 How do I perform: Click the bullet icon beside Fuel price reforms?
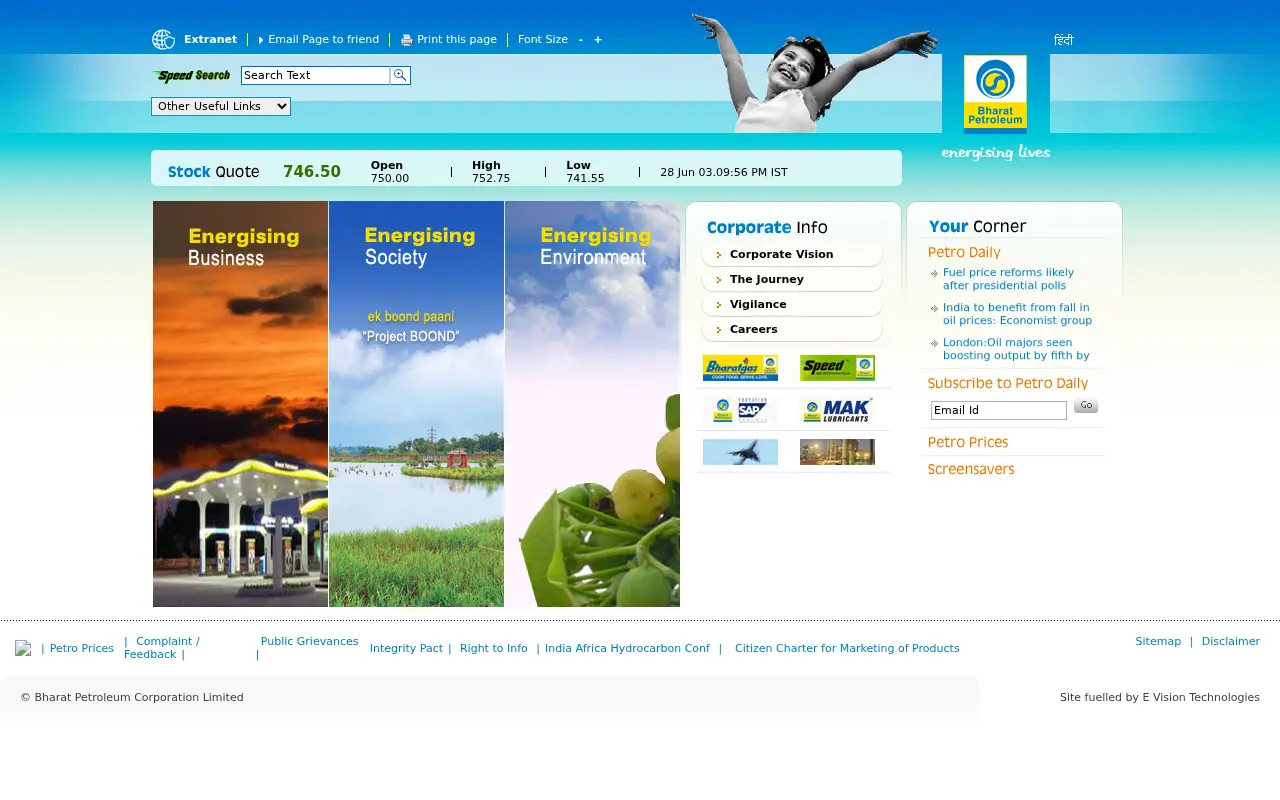click(x=934, y=273)
